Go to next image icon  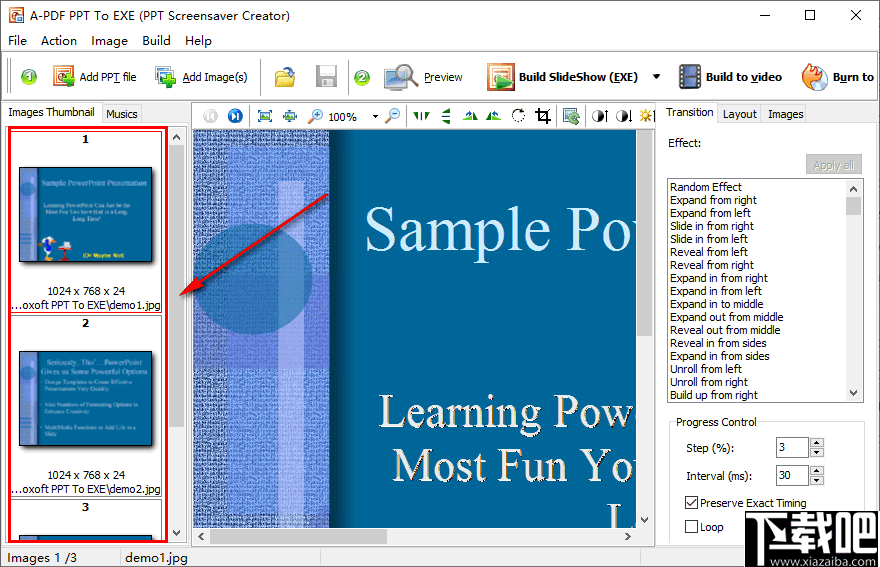[x=235, y=116]
